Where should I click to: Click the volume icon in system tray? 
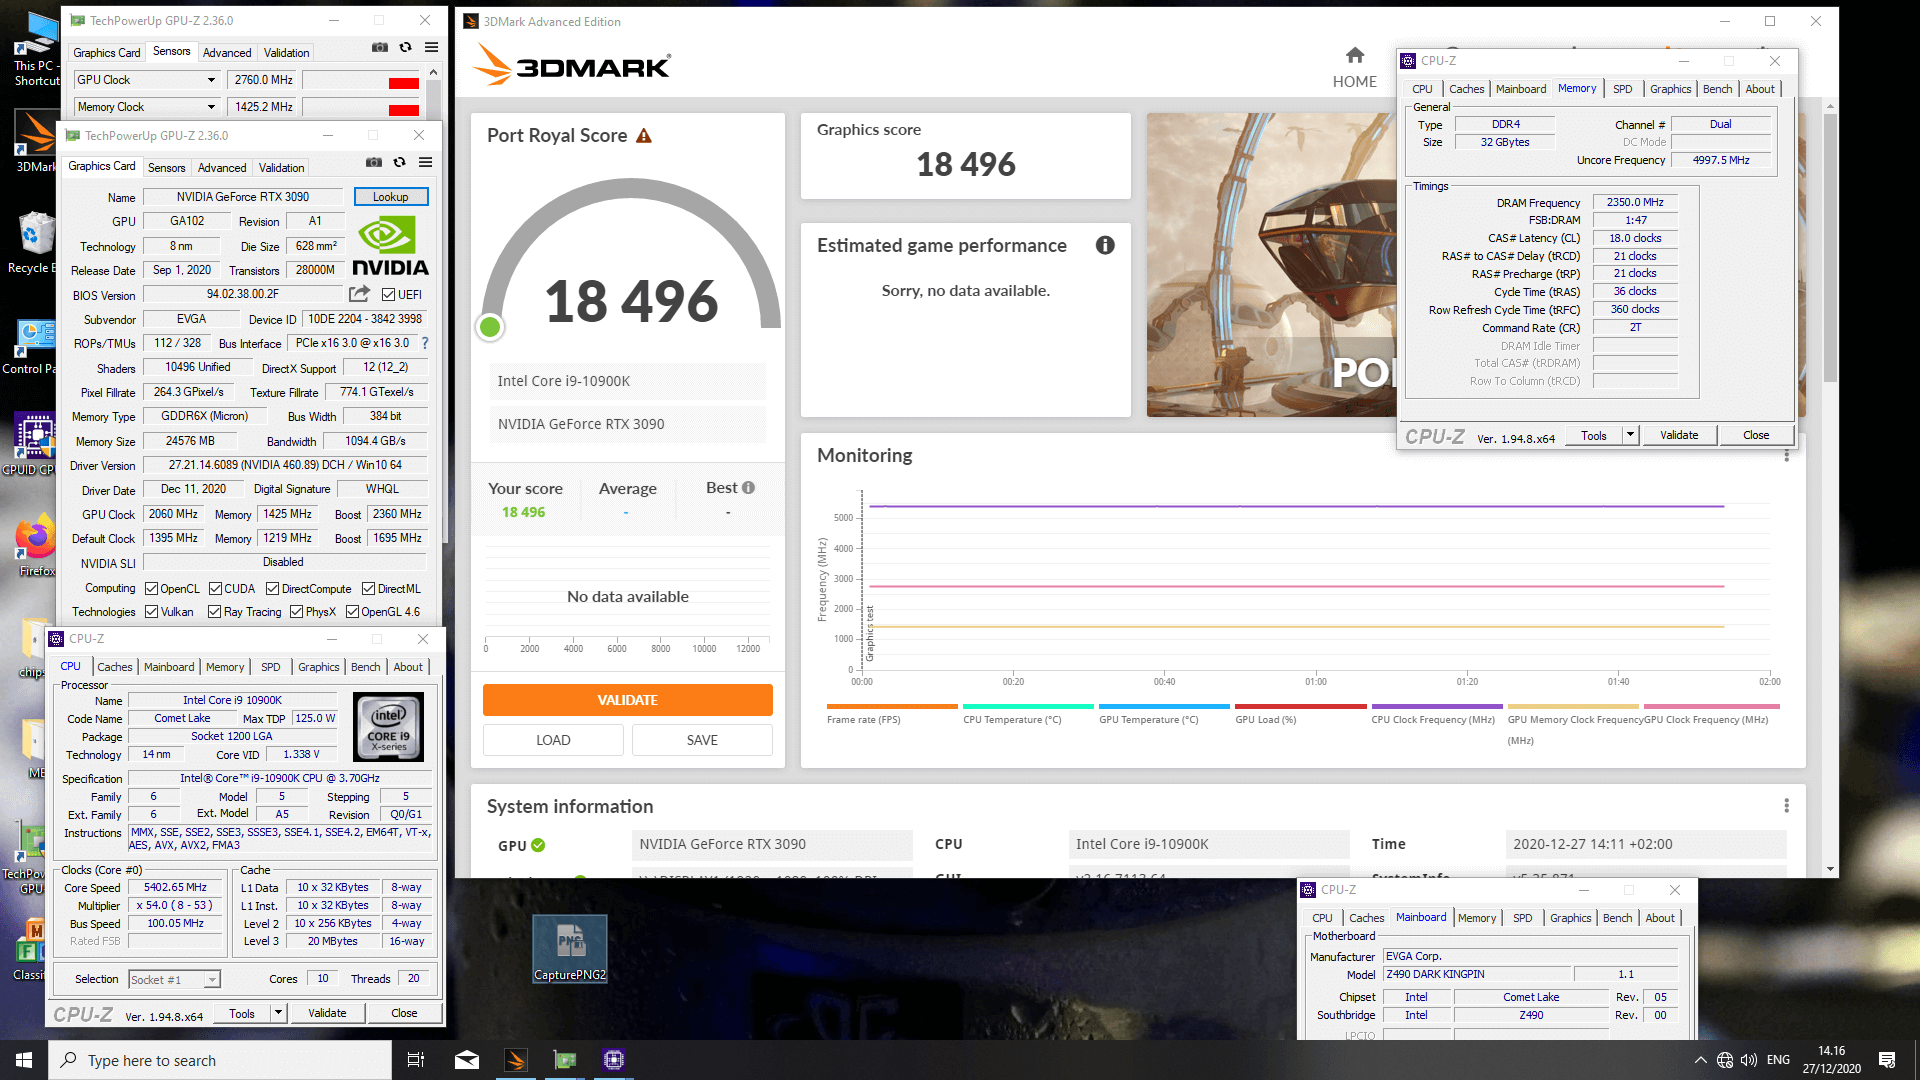[1749, 1060]
